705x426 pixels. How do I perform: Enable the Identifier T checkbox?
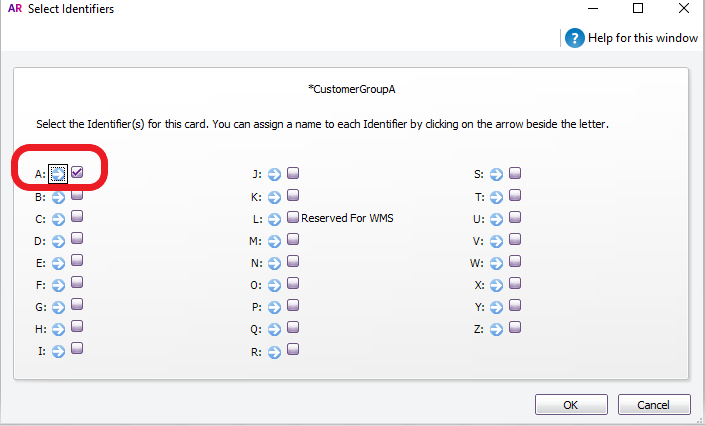tap(515, 195)
